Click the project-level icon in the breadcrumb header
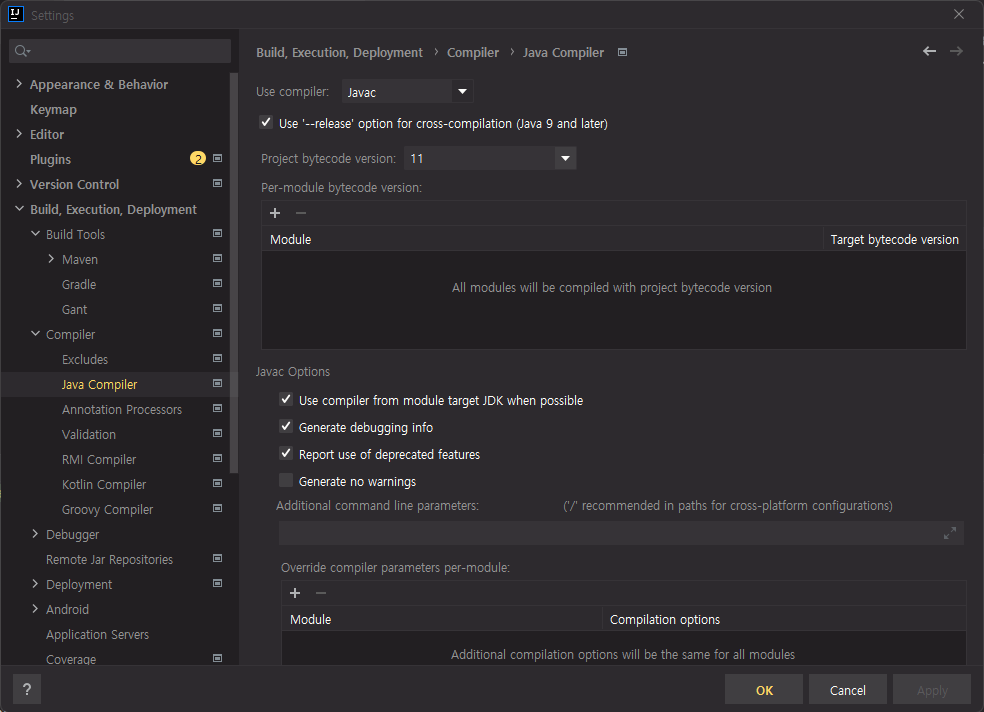 pyautogui.click(x=623, y=53)
